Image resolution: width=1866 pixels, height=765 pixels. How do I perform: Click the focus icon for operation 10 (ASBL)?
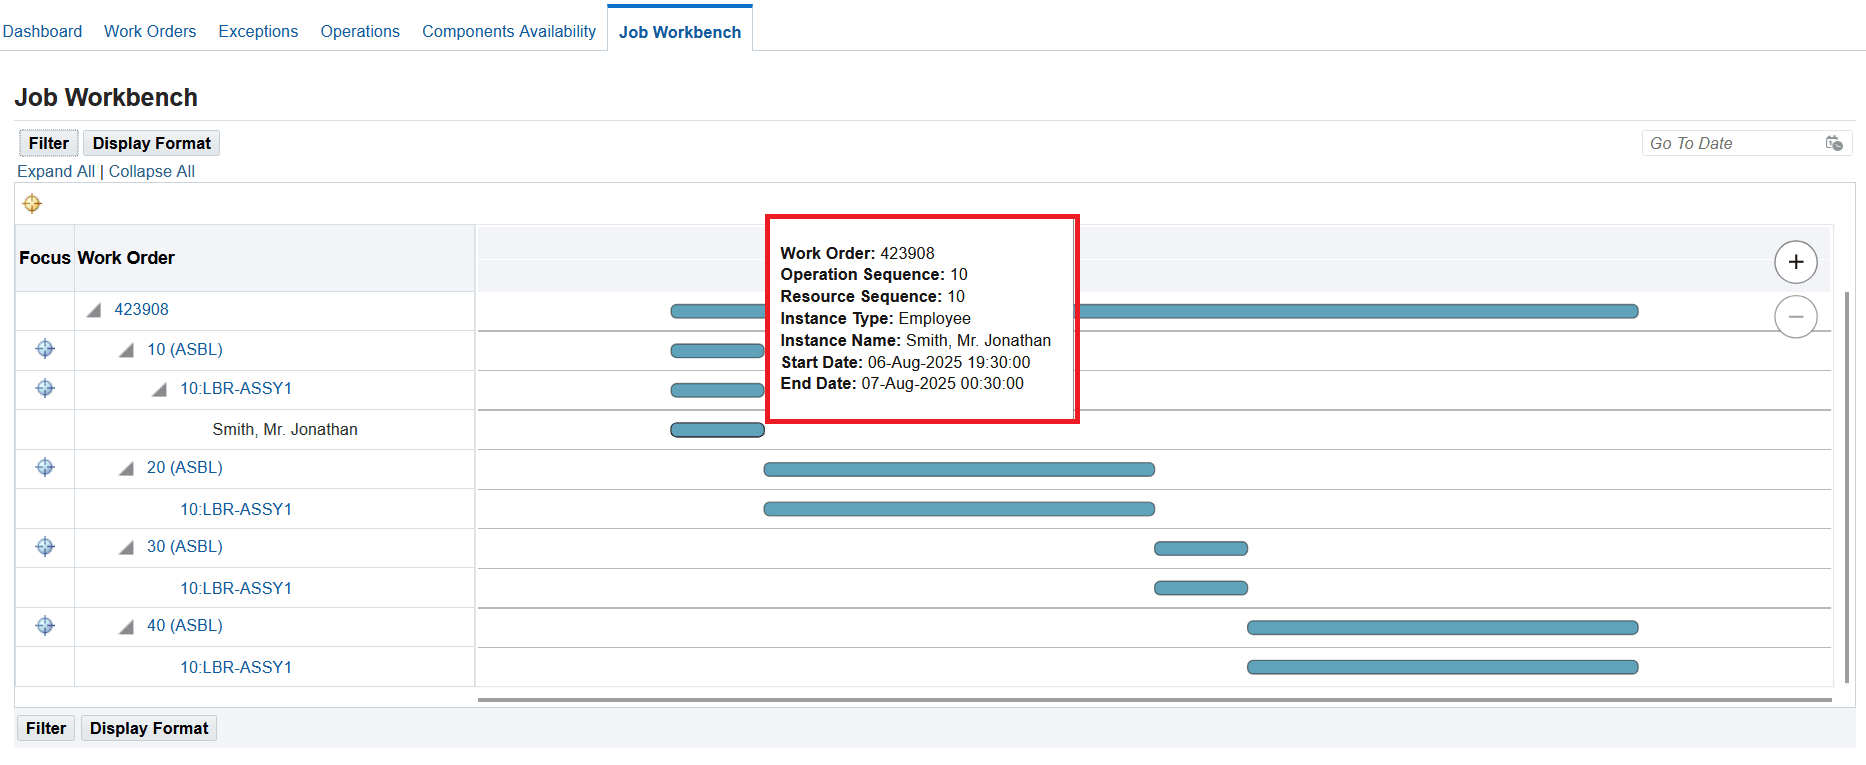[x=45, y=349]
